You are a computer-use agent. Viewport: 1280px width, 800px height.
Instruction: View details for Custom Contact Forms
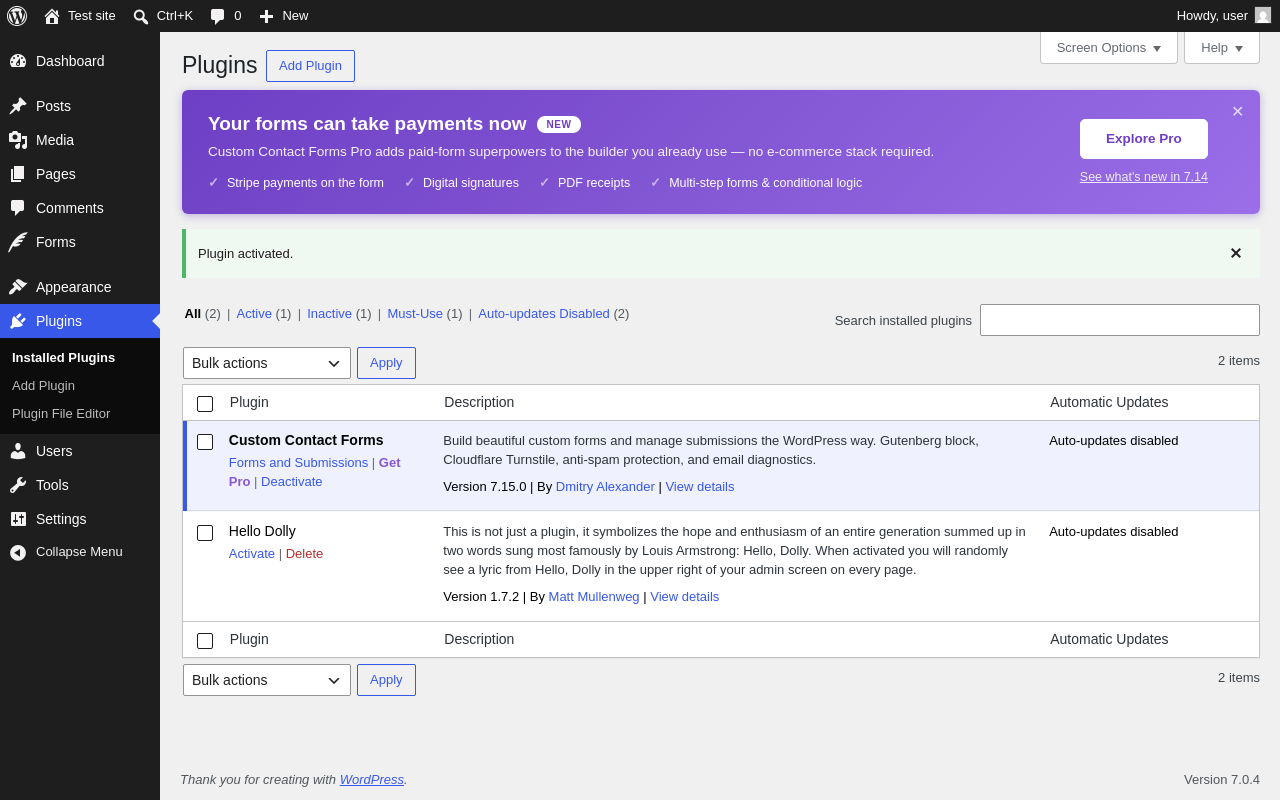point(700,486)
